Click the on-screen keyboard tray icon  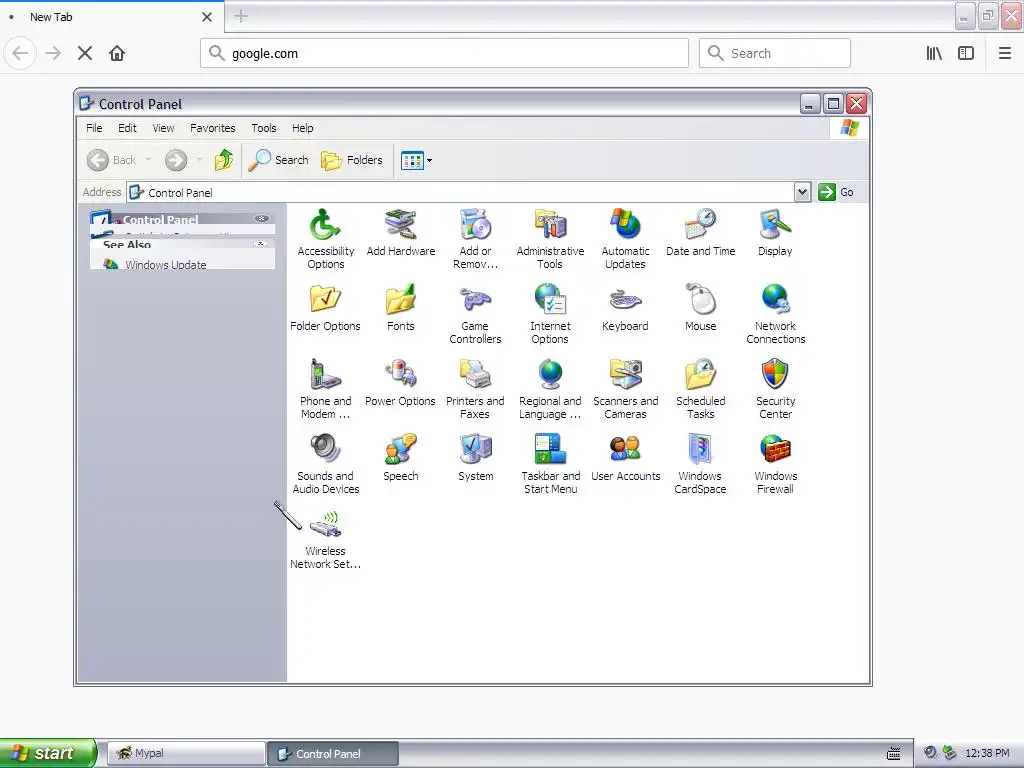[893, 754]
